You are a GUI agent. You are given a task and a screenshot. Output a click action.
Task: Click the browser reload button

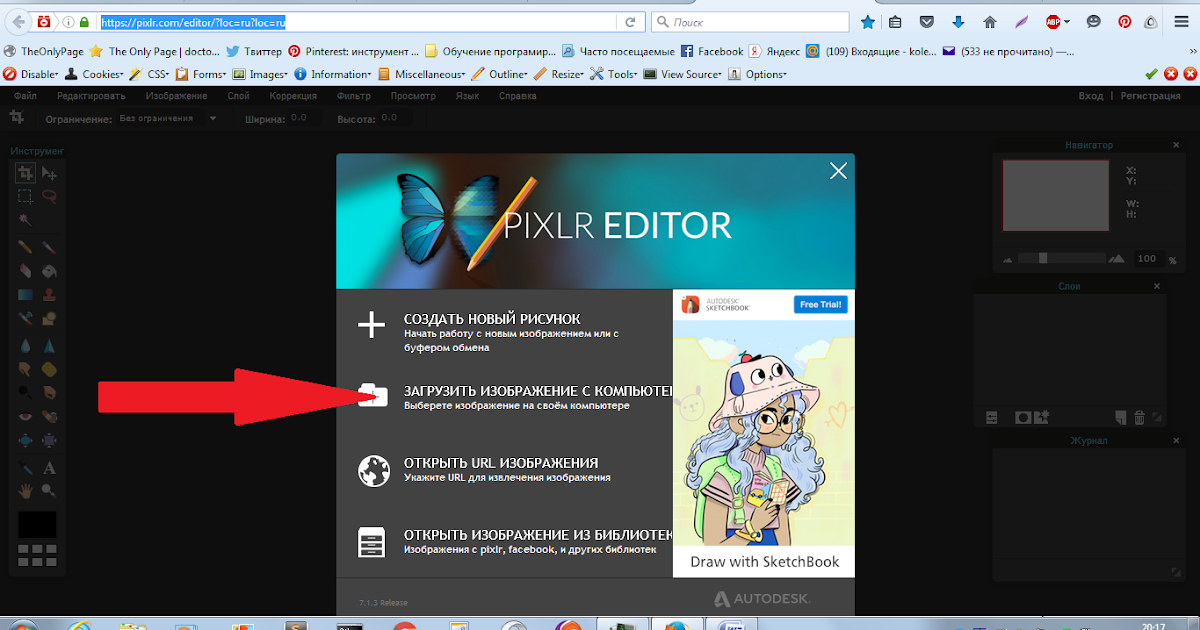(630, 21)
